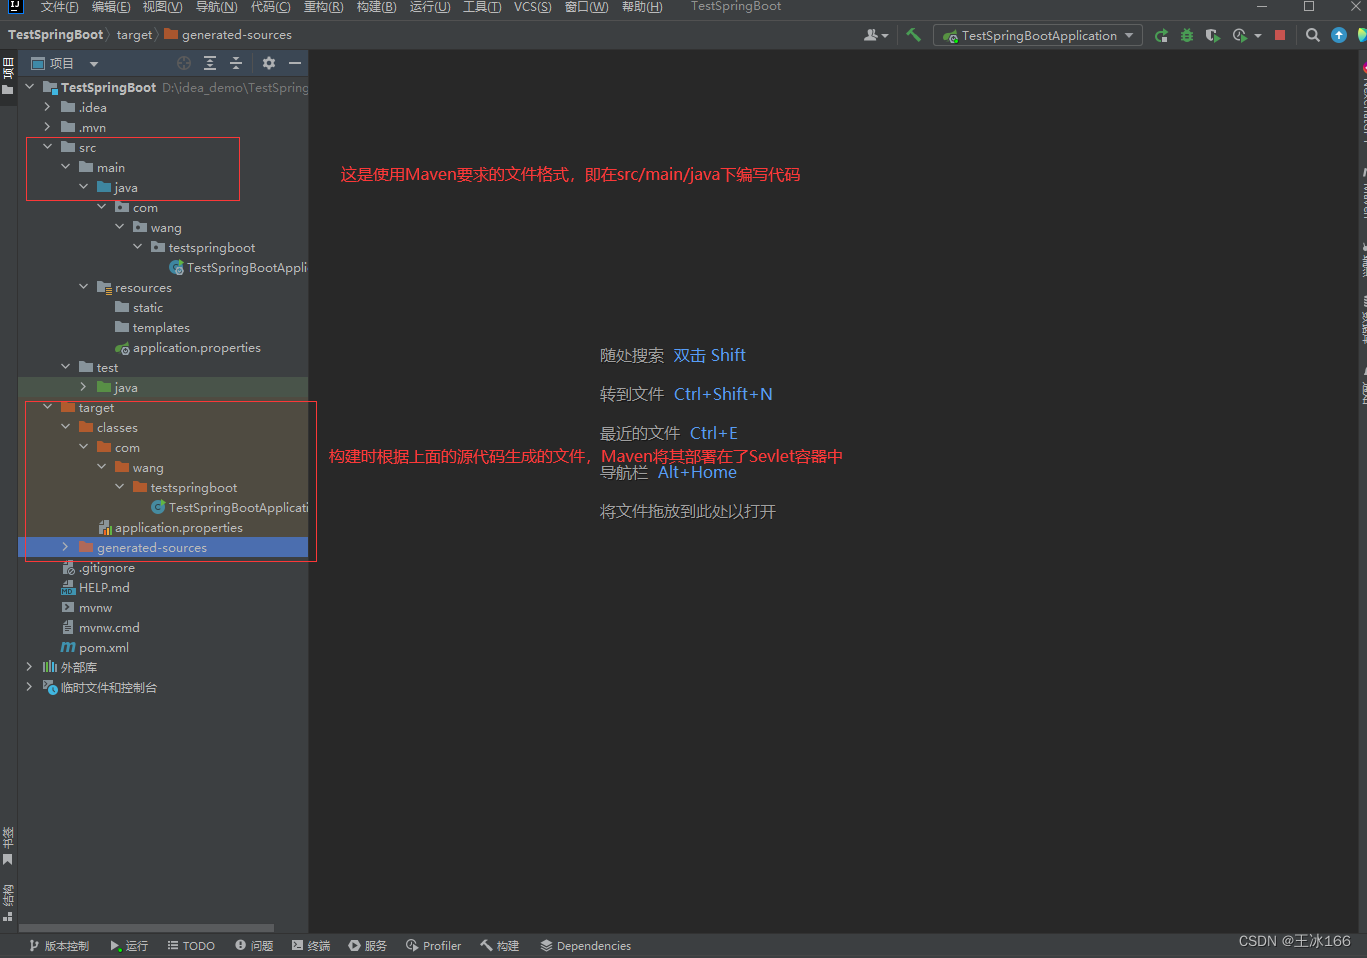
Task: Click TestSpringBoot breadcrumb in navigation bar
Action: 55,35
